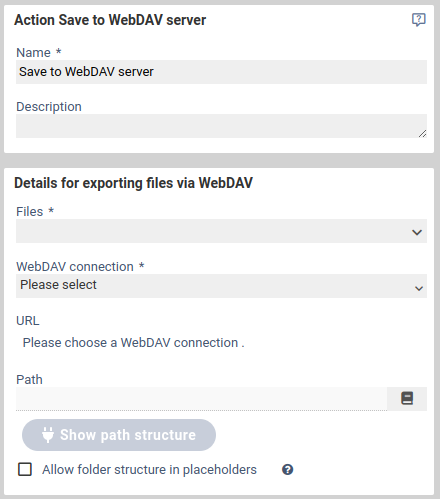Open the help bubble icon beside action title

point(418,20)
